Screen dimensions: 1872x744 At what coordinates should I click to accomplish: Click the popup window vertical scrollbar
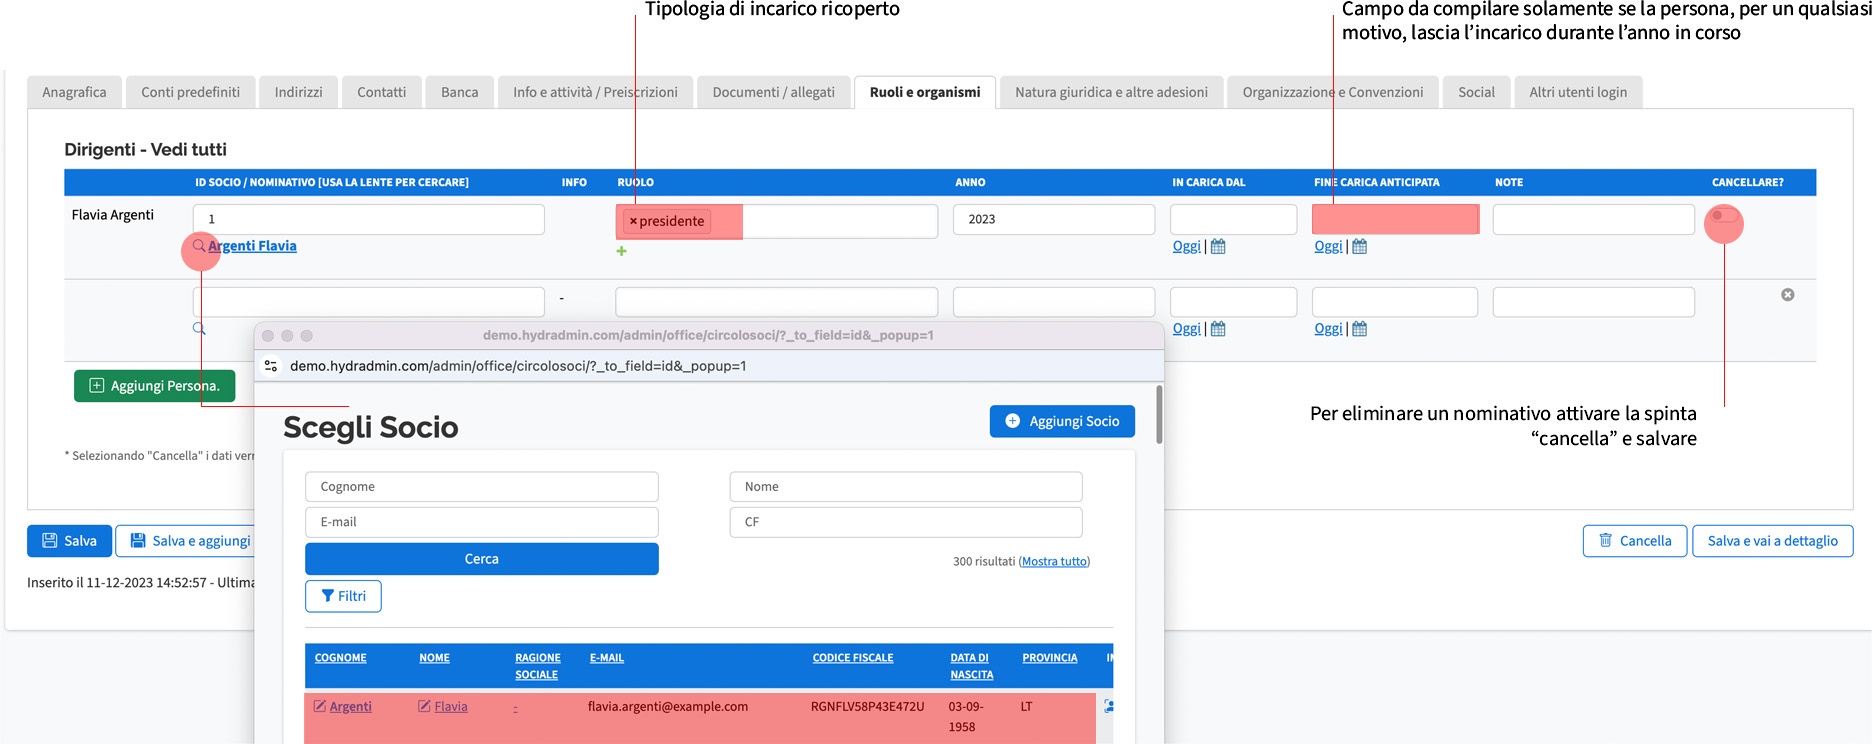point(1159,414)
